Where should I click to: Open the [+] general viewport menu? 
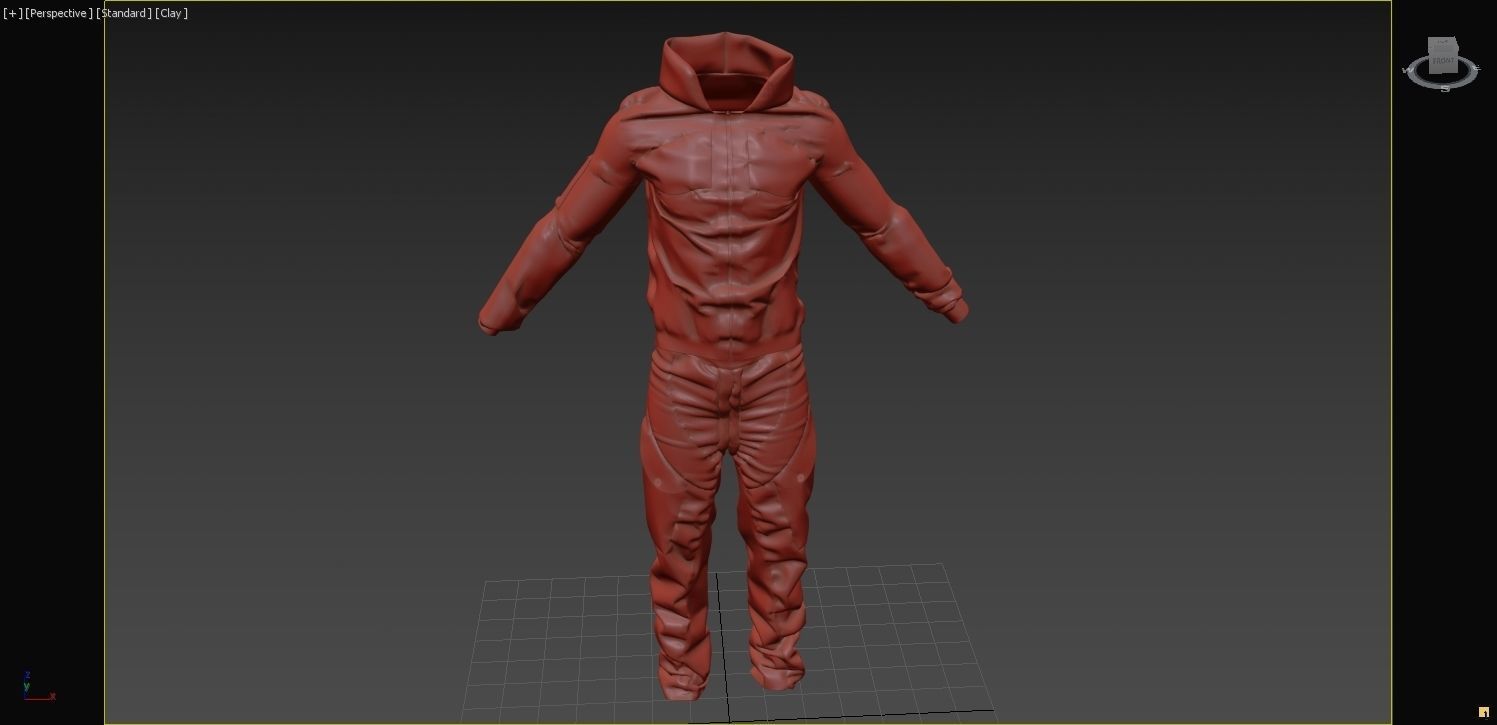(x=12, y=13)
